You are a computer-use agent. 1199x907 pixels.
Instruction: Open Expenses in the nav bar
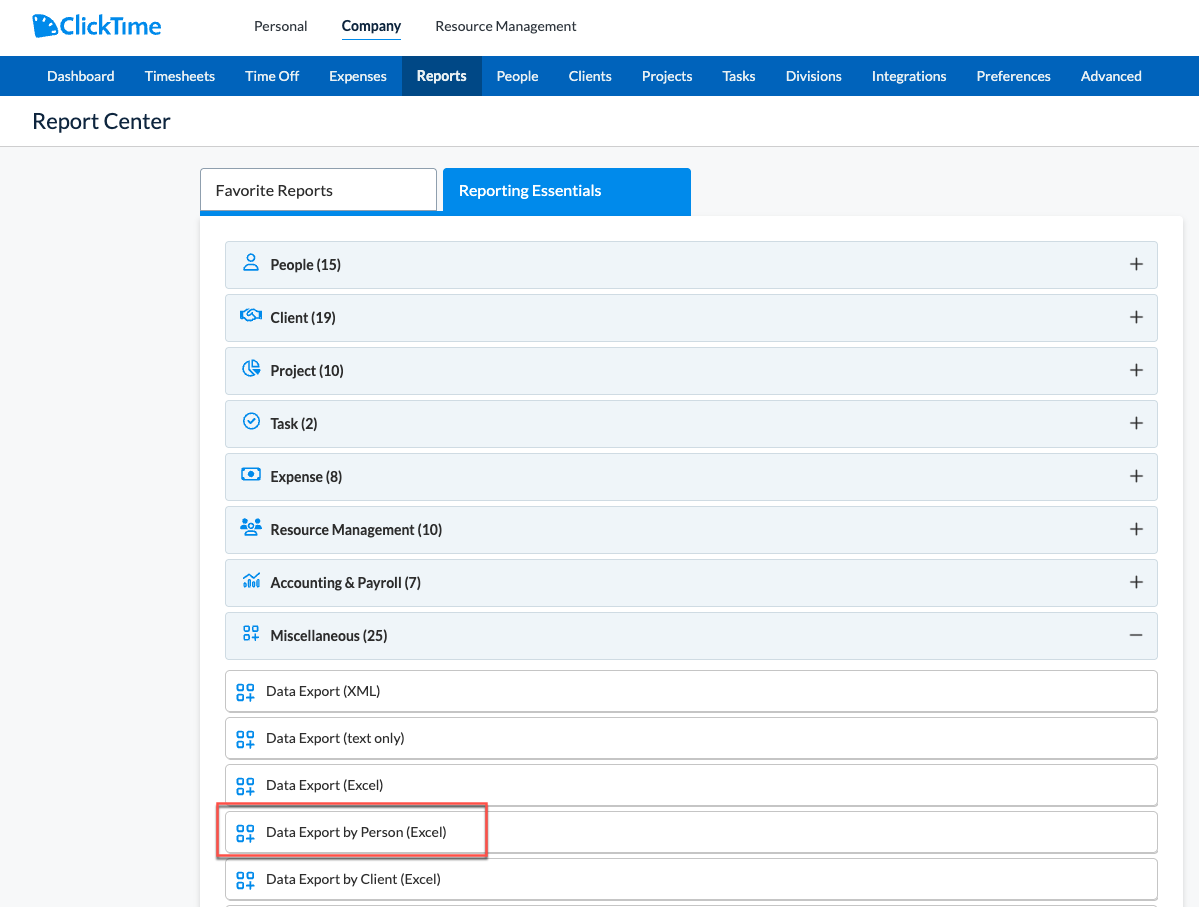click(x=357, y=76)
